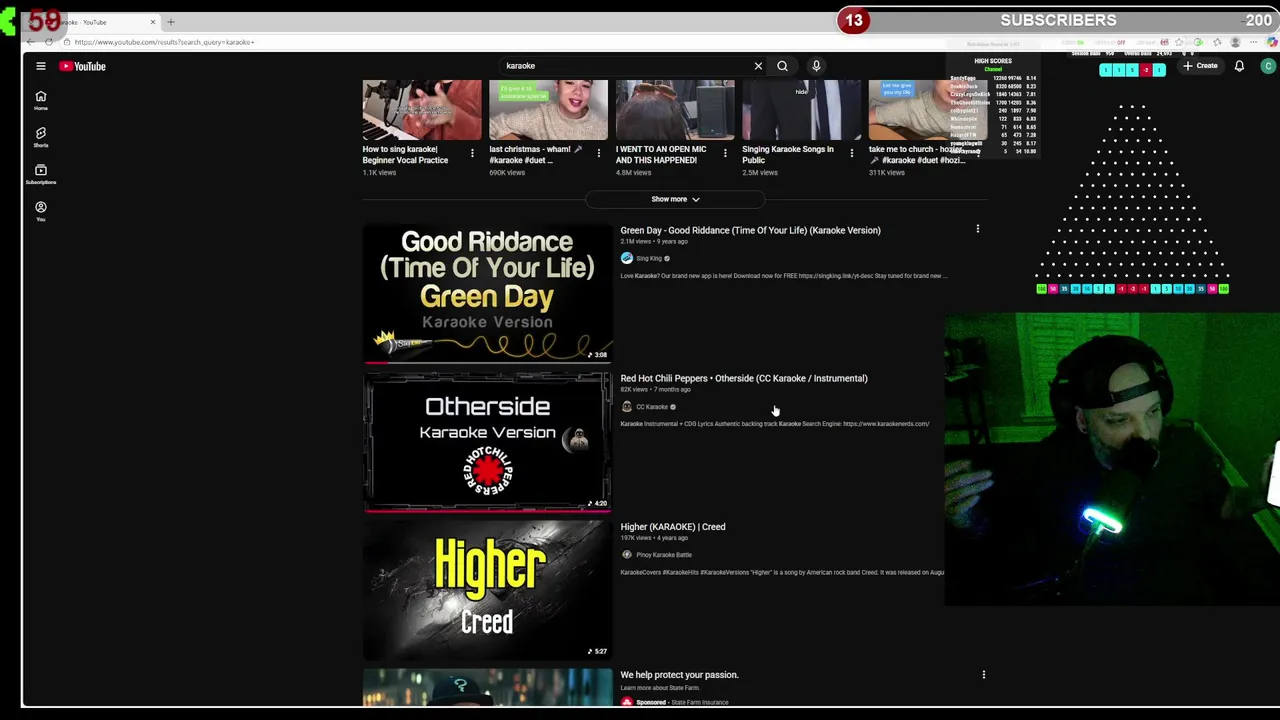Viewport: 1280px width, 720px height.
Task: Click the How to sing karaoke short title
Action: pos(406,155)
